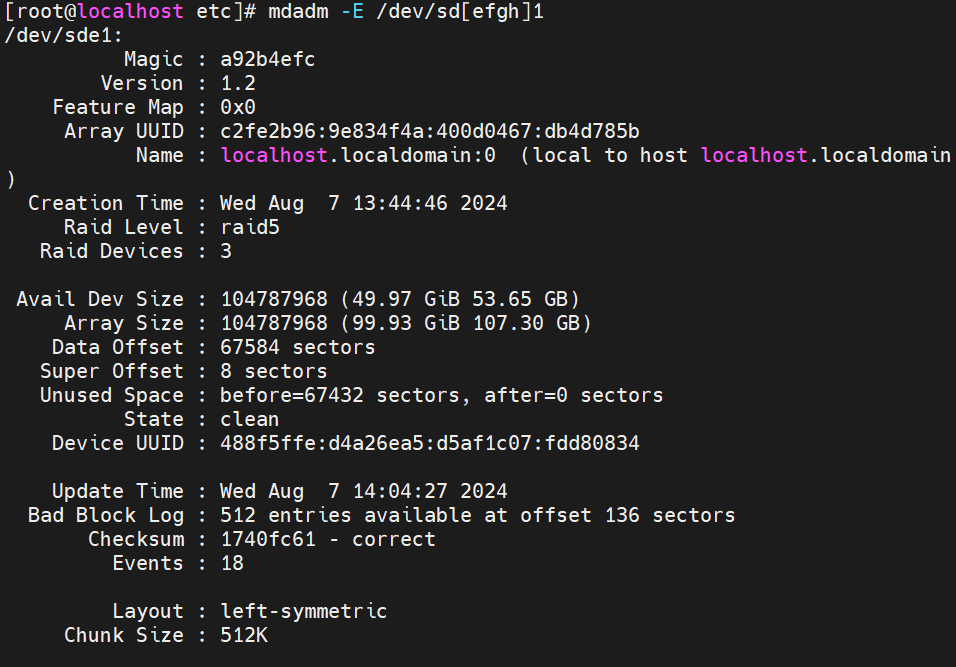Click the raid5 Raid Level value
Image resolution: width=956 pixels, height=667 pixels.
point(250,227)
